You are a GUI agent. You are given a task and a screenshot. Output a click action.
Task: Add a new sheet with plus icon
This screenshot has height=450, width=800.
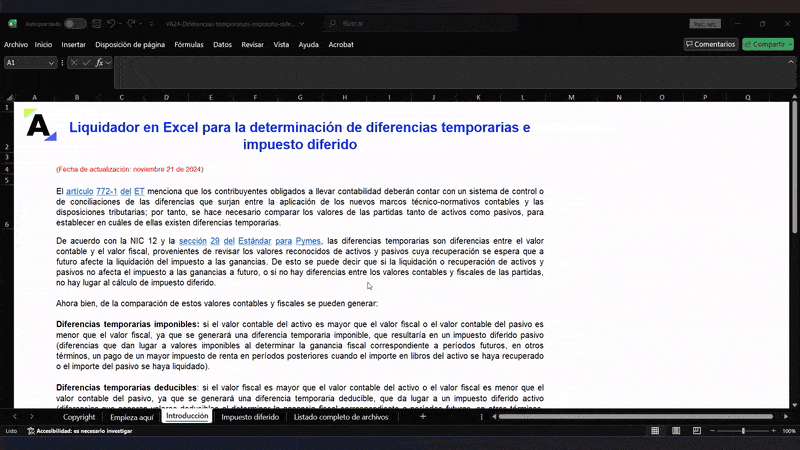point(423,417)
